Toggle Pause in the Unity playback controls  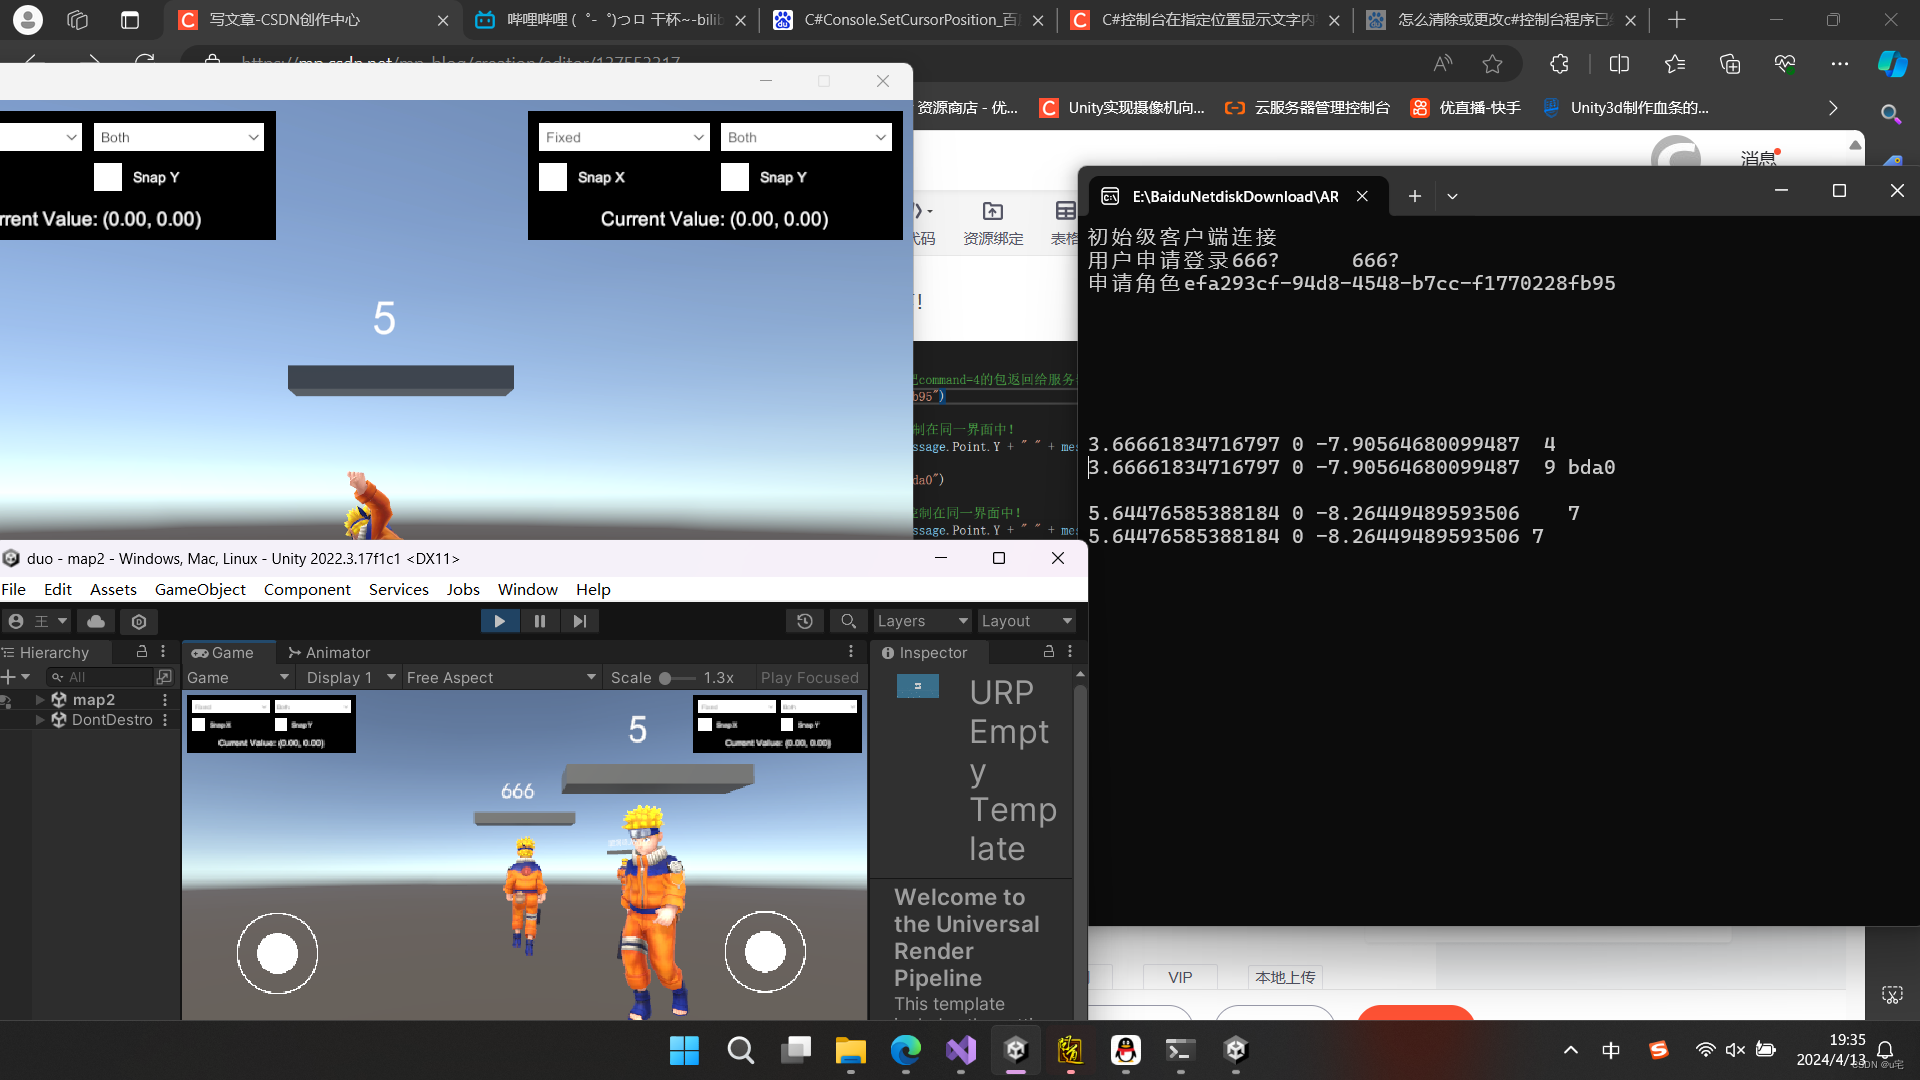pos(540,621)
